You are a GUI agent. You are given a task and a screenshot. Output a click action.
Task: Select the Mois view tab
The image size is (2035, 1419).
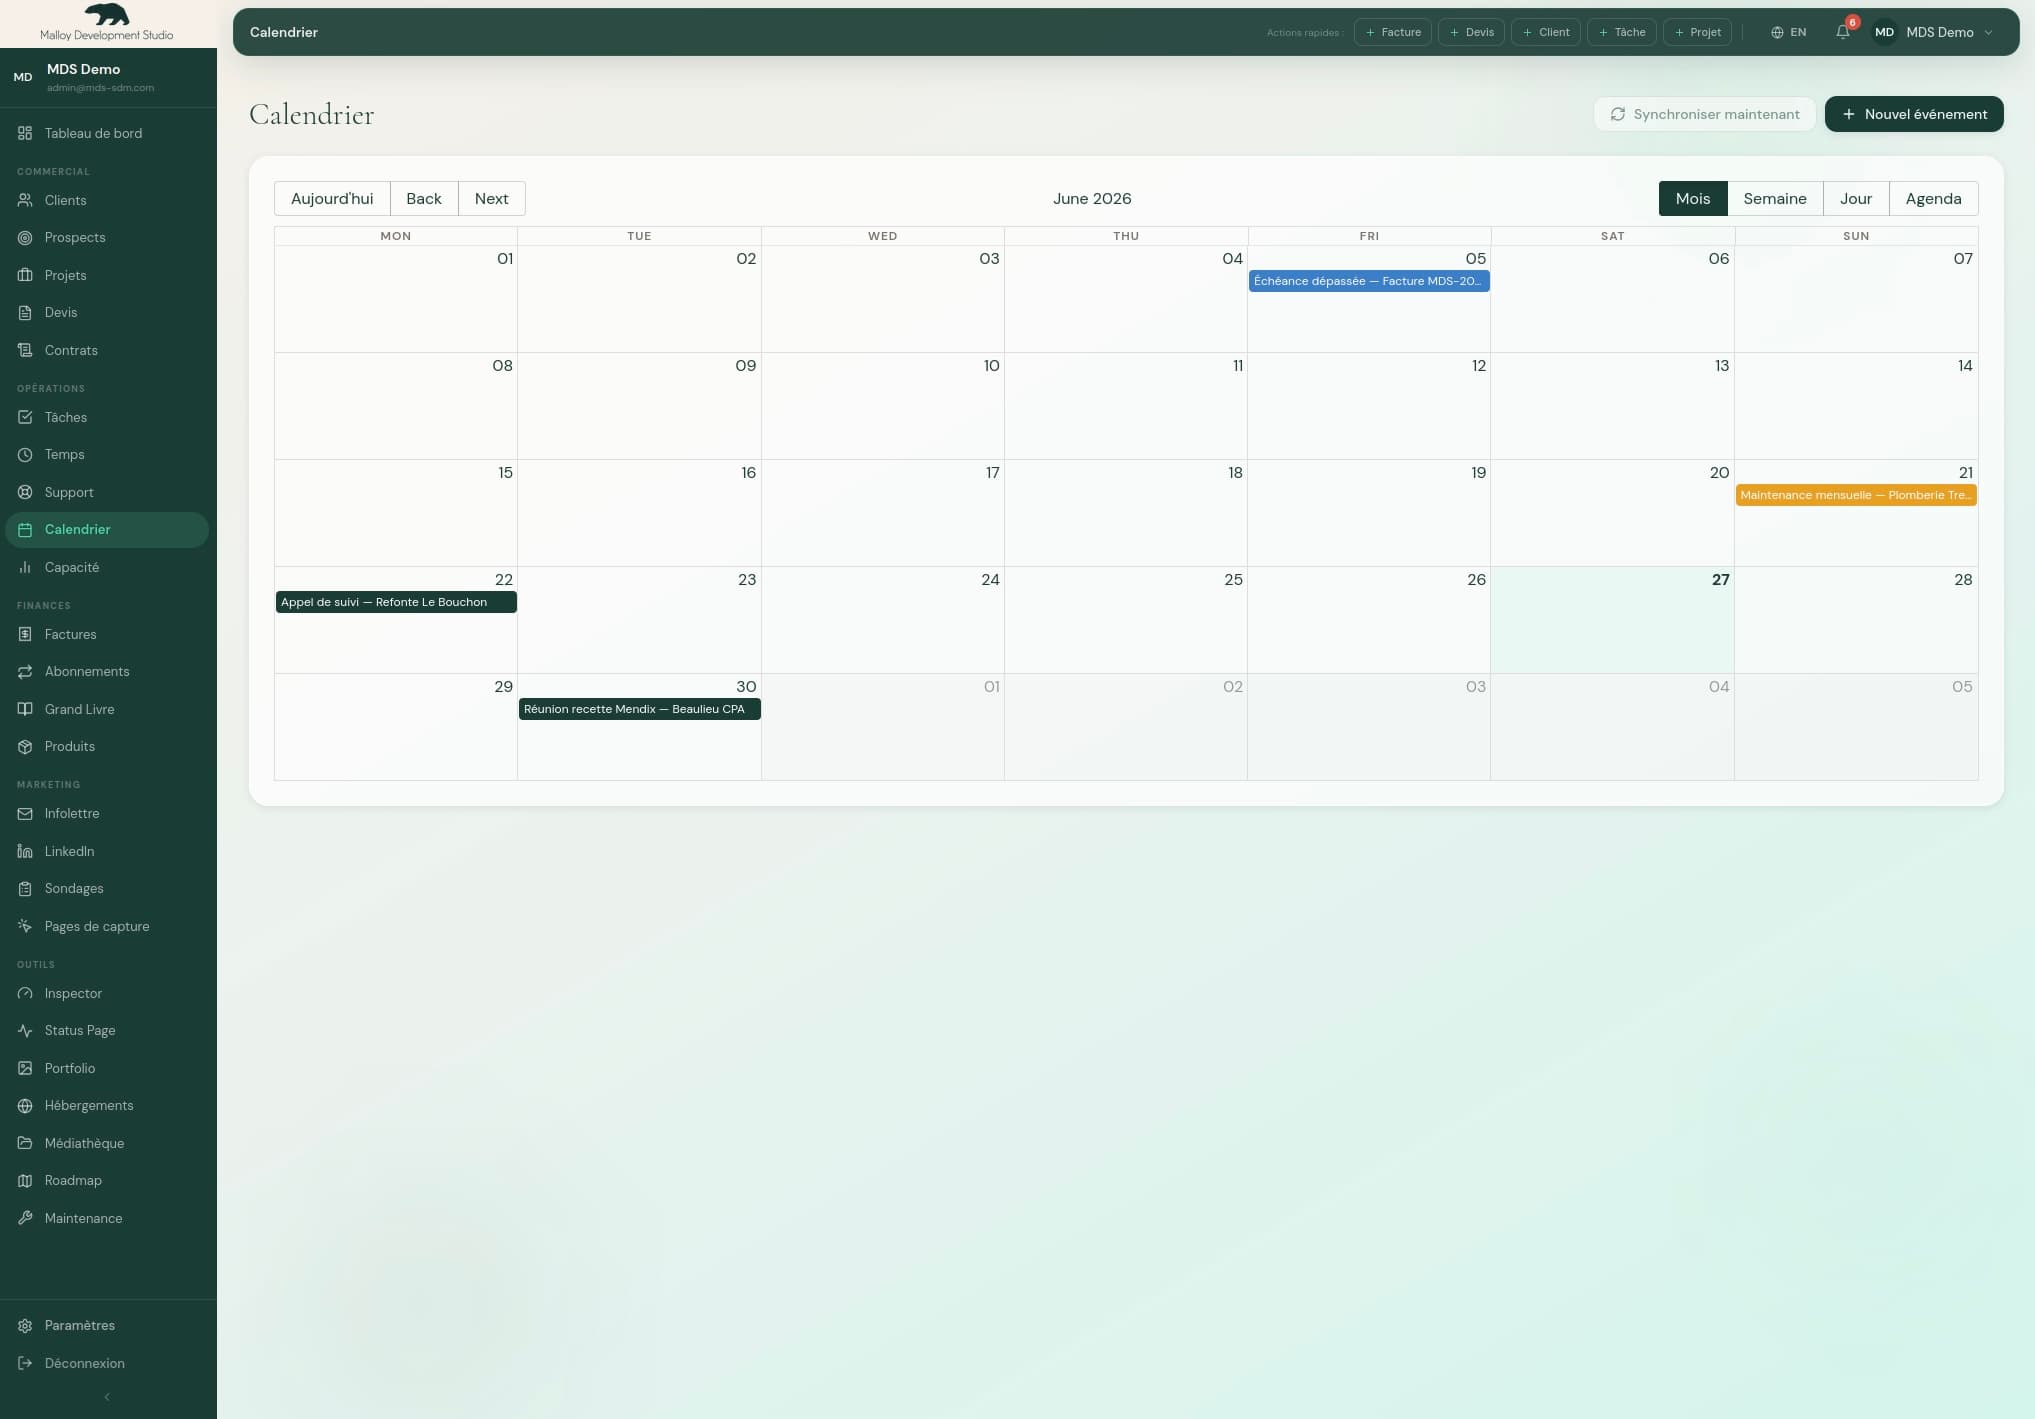(1693, 198)
